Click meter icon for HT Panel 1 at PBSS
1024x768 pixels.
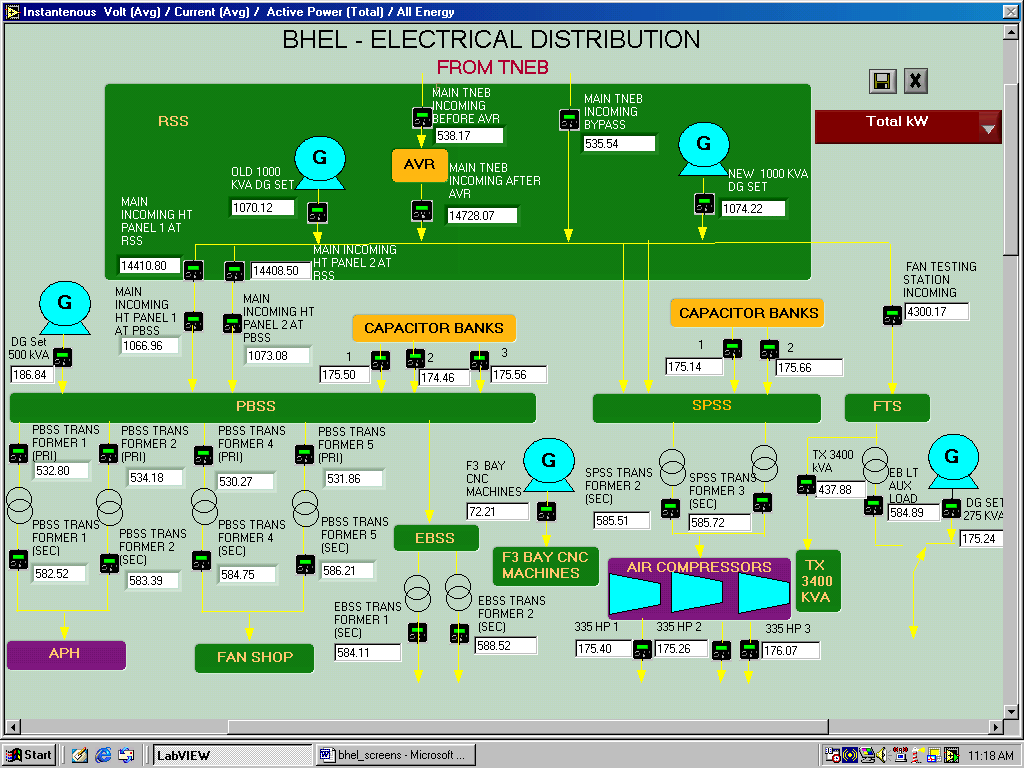(193, 321)
